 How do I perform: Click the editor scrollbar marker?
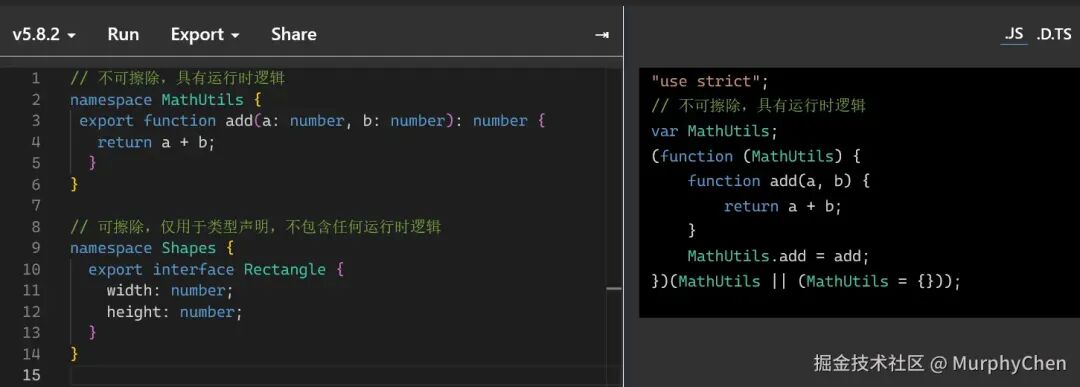tap(614, 289)
